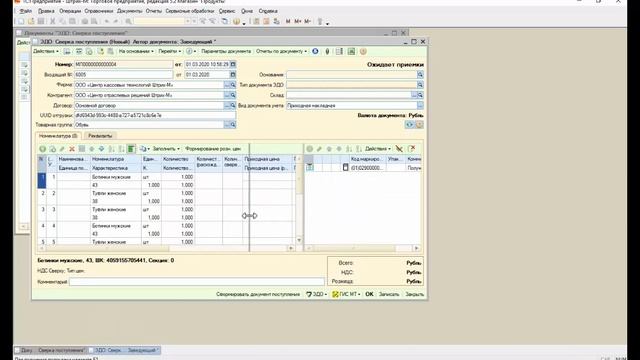
Task: Click the paperclip attachment icon in document toolbar
Action: click(327, 51)
